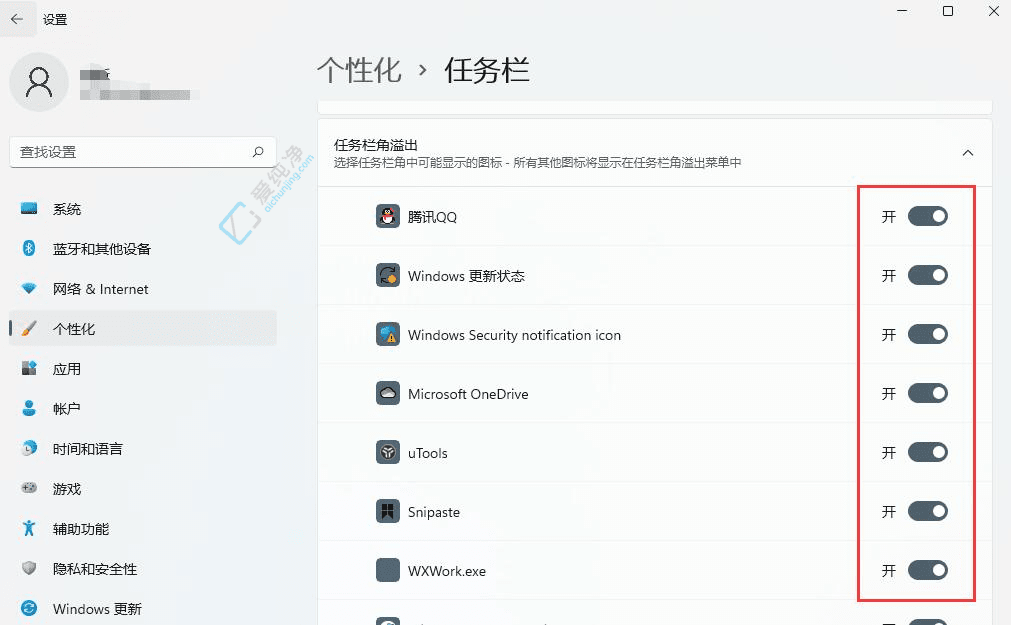This screenshot has height=625, width=1011.
Task: Turn off the Snipaste taskbar icon
Action: [x=928, y=511]
